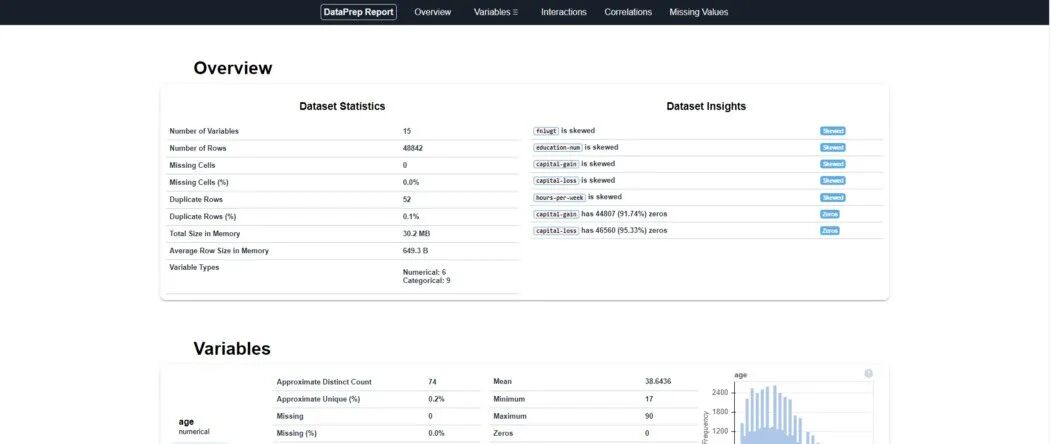Click Categorical: 9 text
Viewport: 1050px width, 444px height.
point(427,281)
